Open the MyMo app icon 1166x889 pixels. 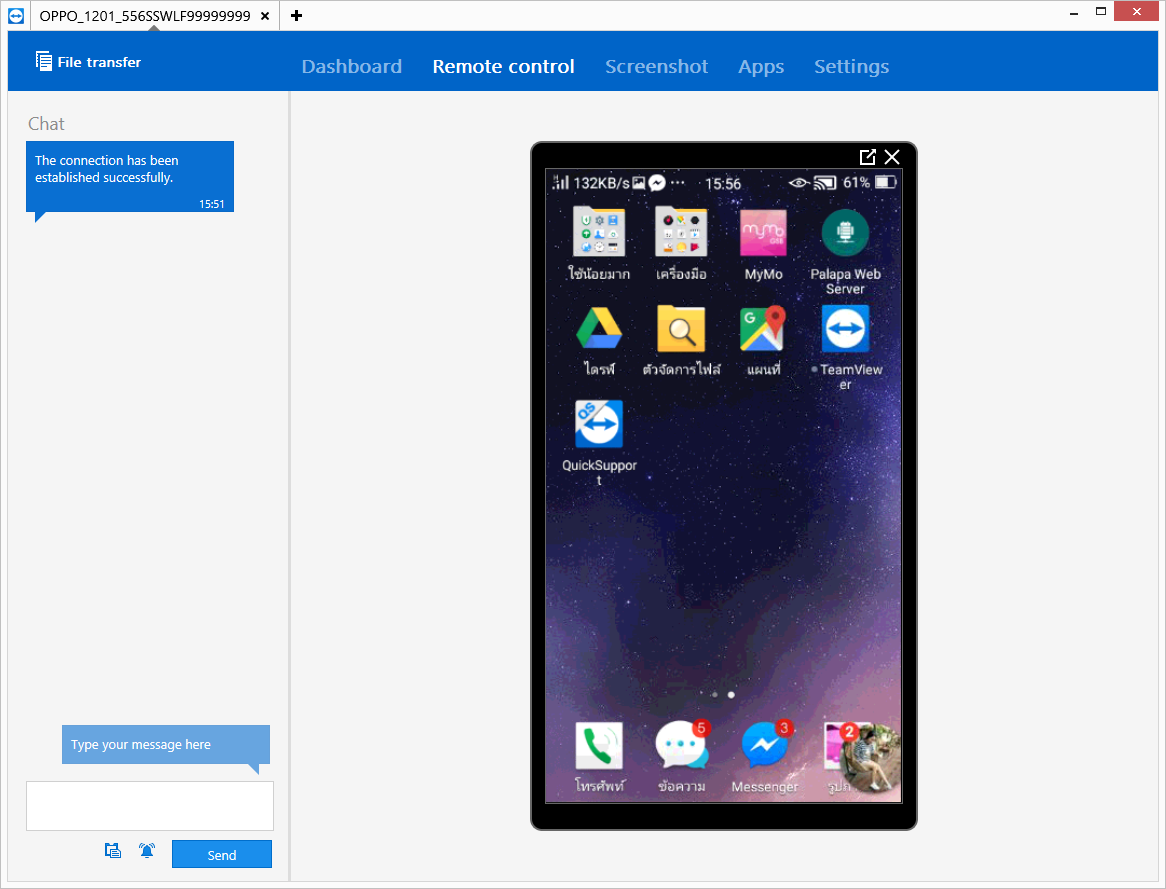point(762,234)
